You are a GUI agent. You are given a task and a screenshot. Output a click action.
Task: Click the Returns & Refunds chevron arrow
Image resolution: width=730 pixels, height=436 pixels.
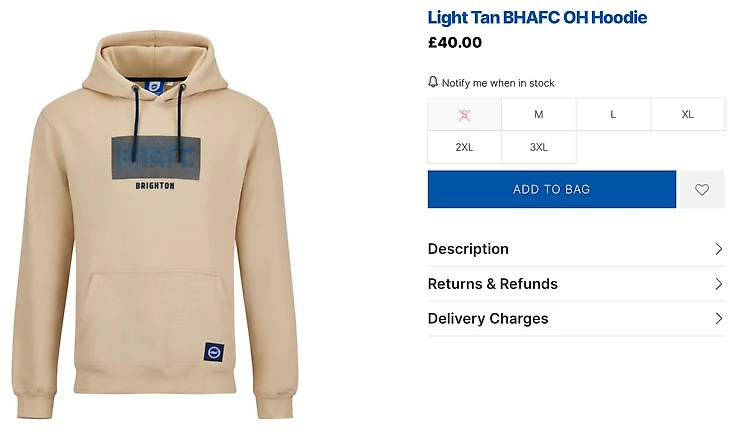click(x=718, y=284)
